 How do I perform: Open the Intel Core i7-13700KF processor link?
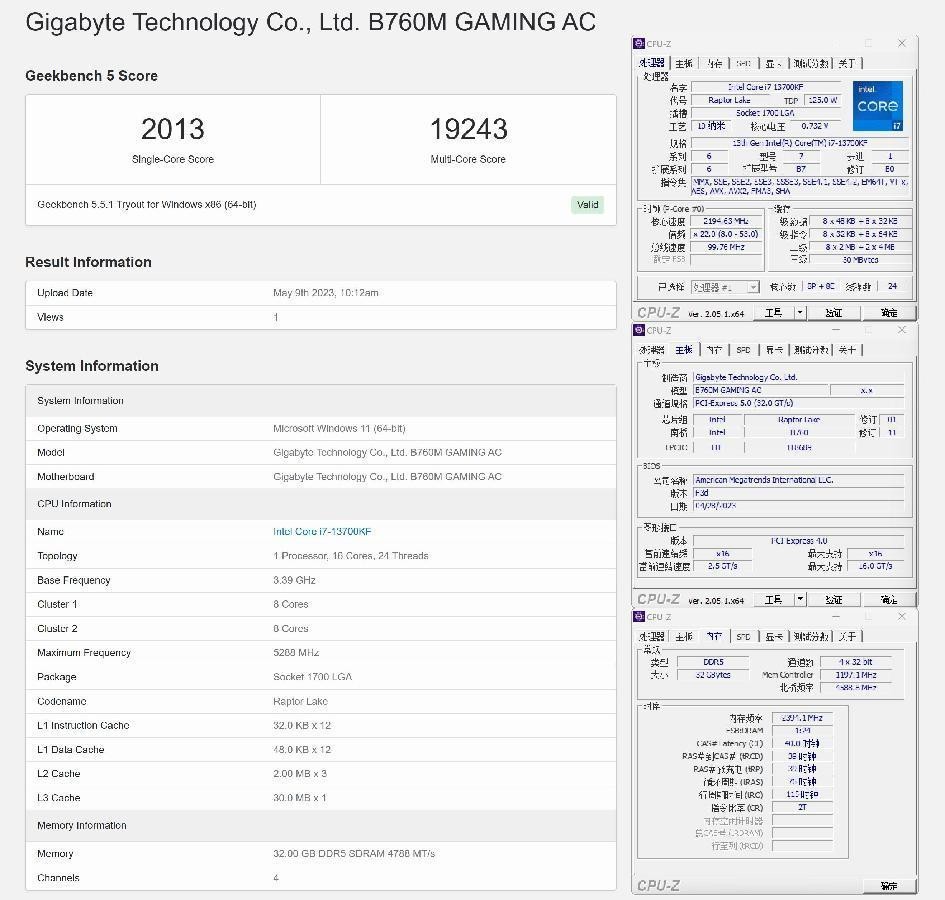(x=321, y=531)
